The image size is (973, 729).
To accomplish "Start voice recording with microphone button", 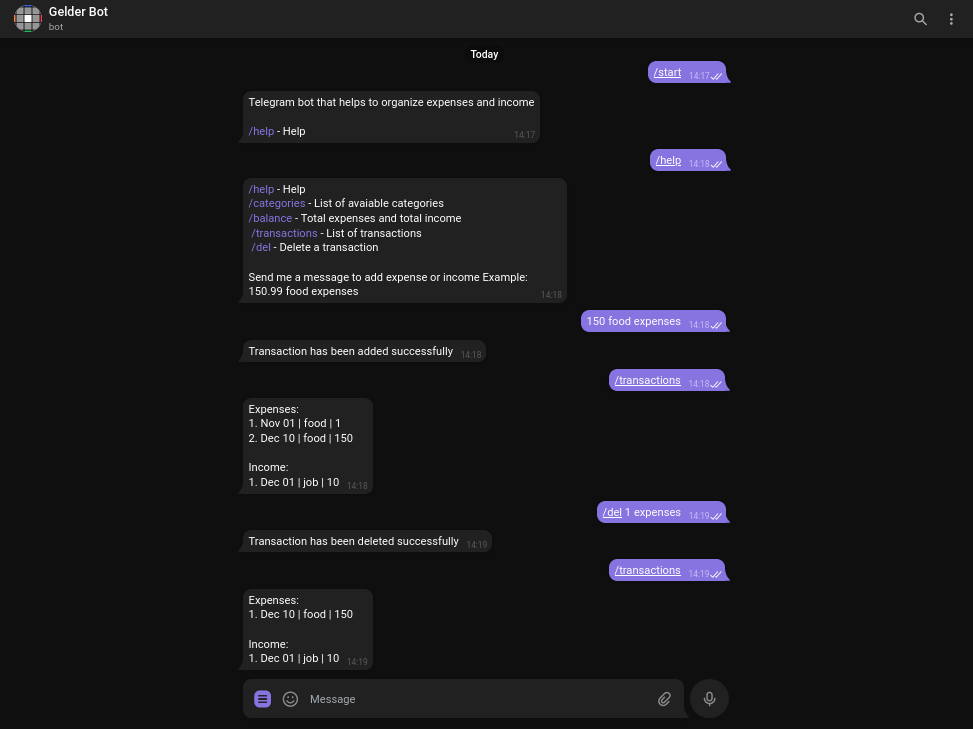I will click(x=709, y=699).
